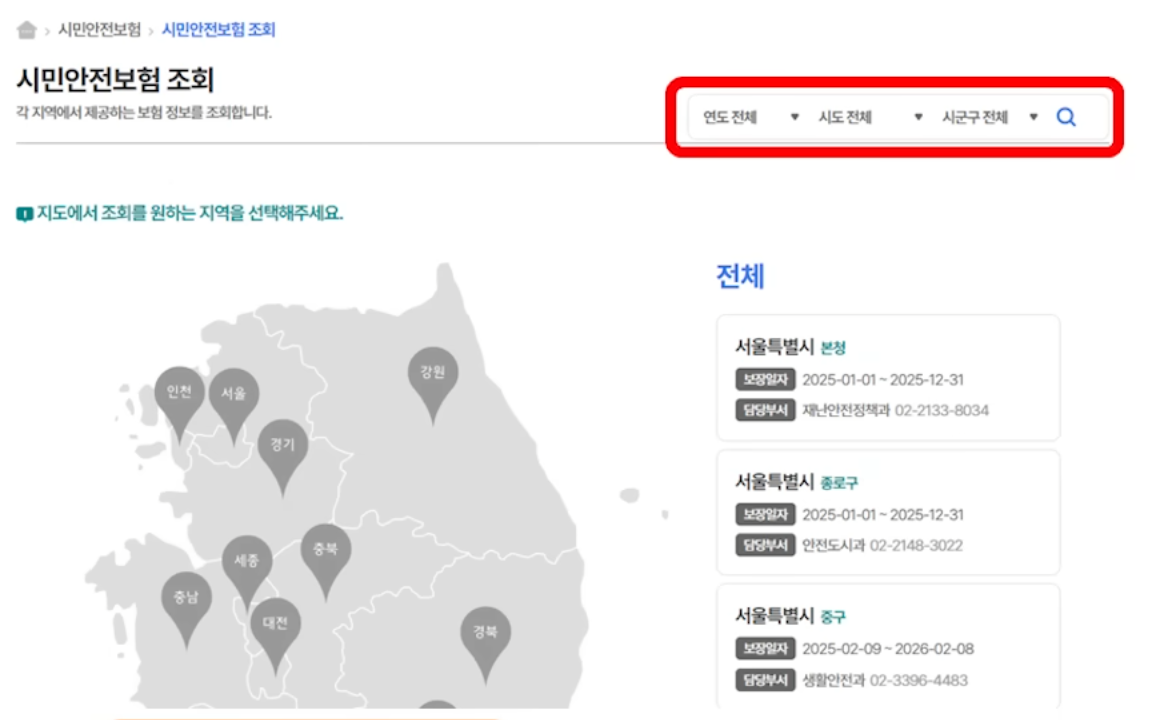
Task: Select the 강원 map pin
Action: pos(433,385)
